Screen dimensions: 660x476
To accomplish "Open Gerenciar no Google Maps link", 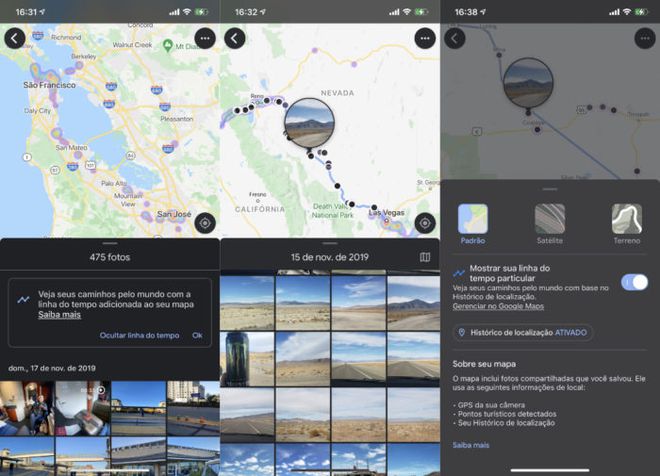I will tap(498, 306).
